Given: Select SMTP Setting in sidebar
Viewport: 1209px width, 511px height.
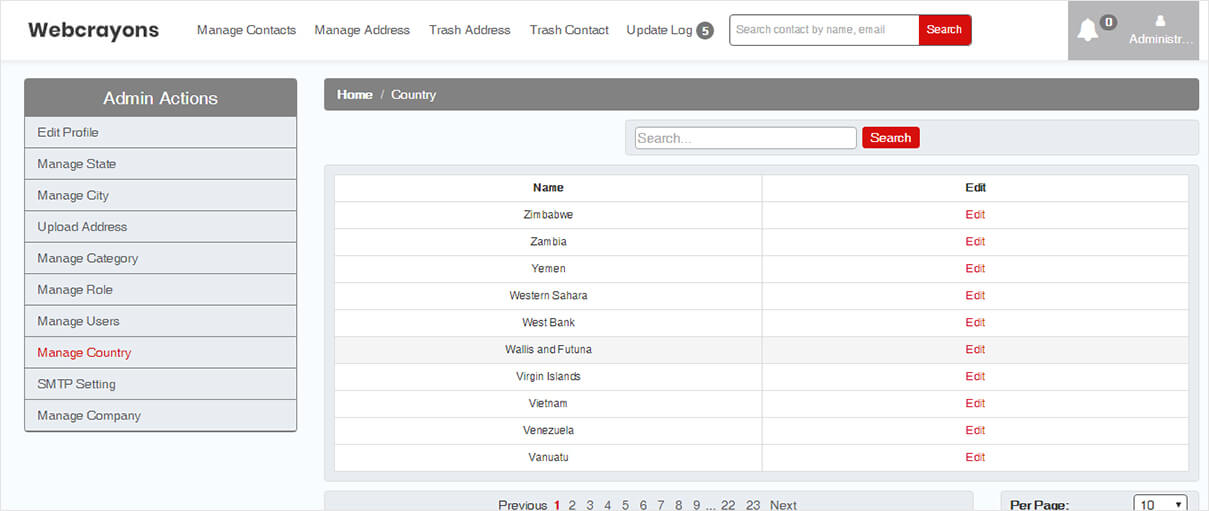Looking at the screenshot, I should 77,384.
